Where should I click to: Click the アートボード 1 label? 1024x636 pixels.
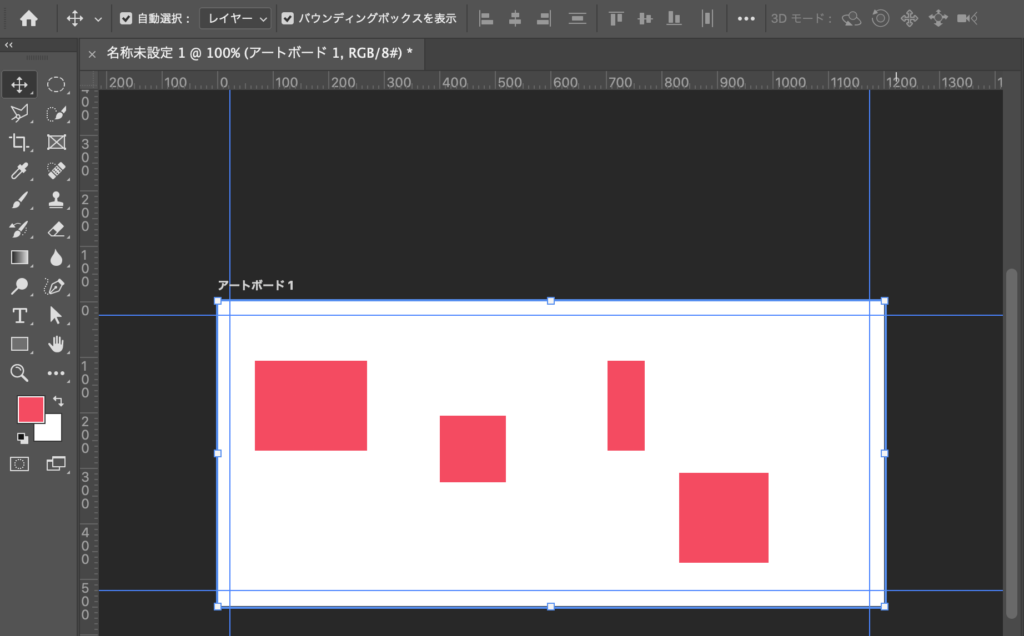[x=256, y=286]
